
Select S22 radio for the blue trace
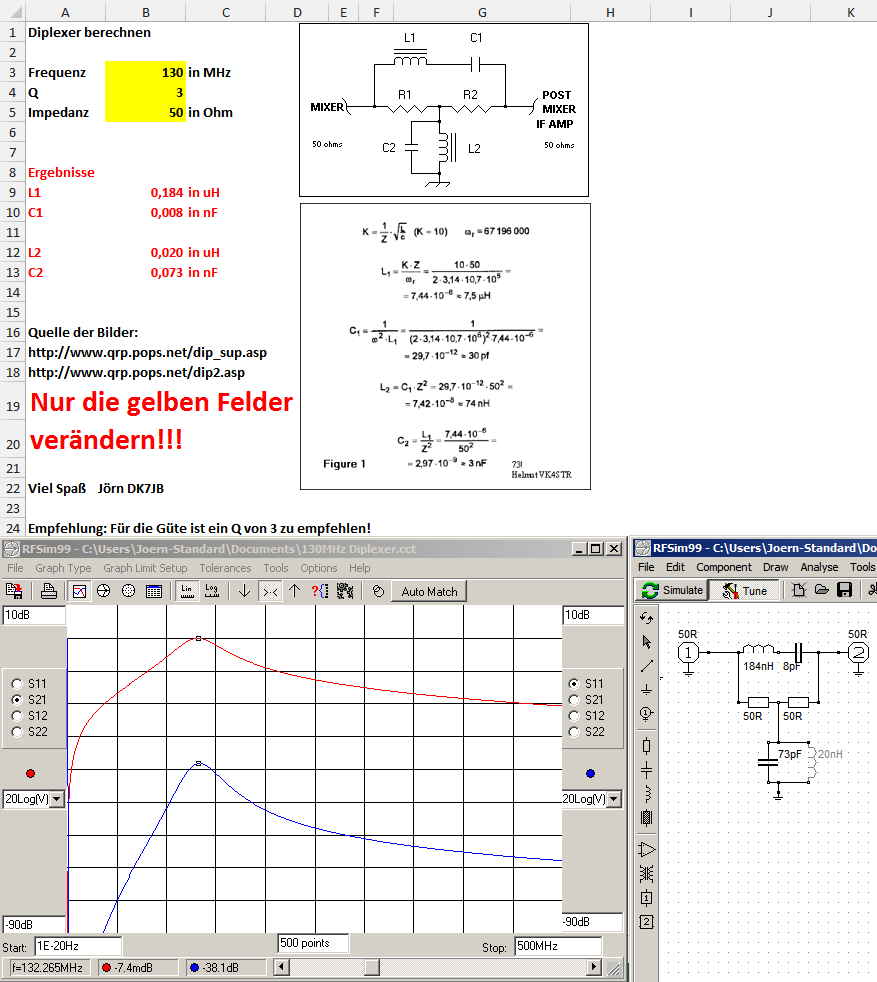pyautogui.click(x=573, y=731)
